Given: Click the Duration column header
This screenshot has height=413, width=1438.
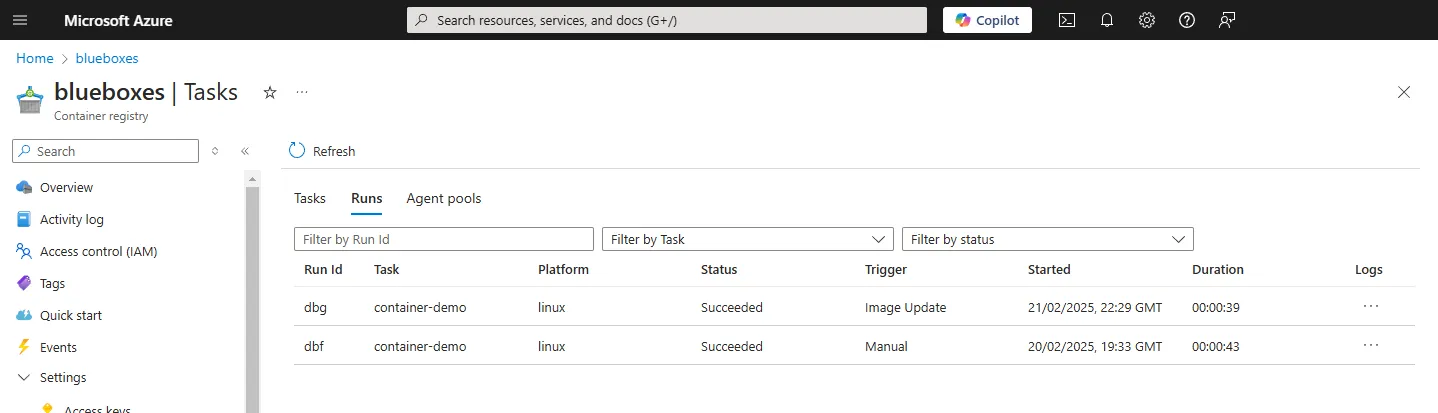Looking at the screenshot, I should tap(1218, 269).
